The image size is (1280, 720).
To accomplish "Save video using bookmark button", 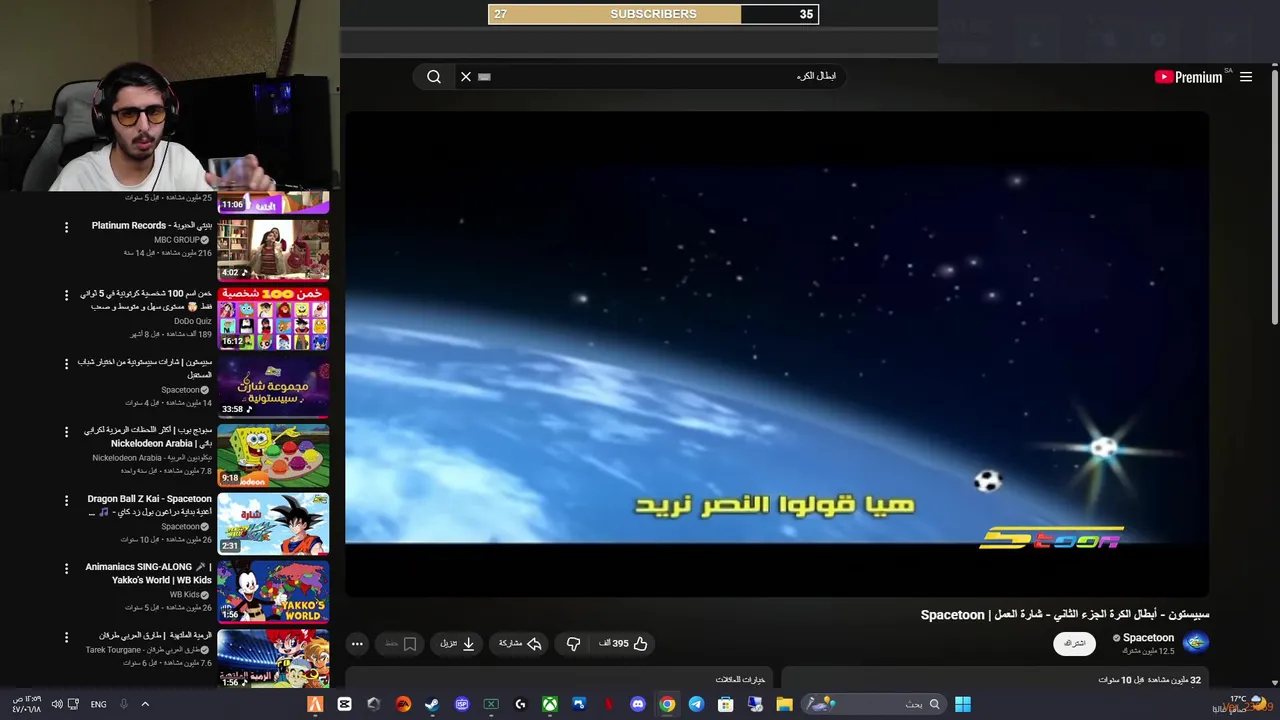I will coord(401,644).
